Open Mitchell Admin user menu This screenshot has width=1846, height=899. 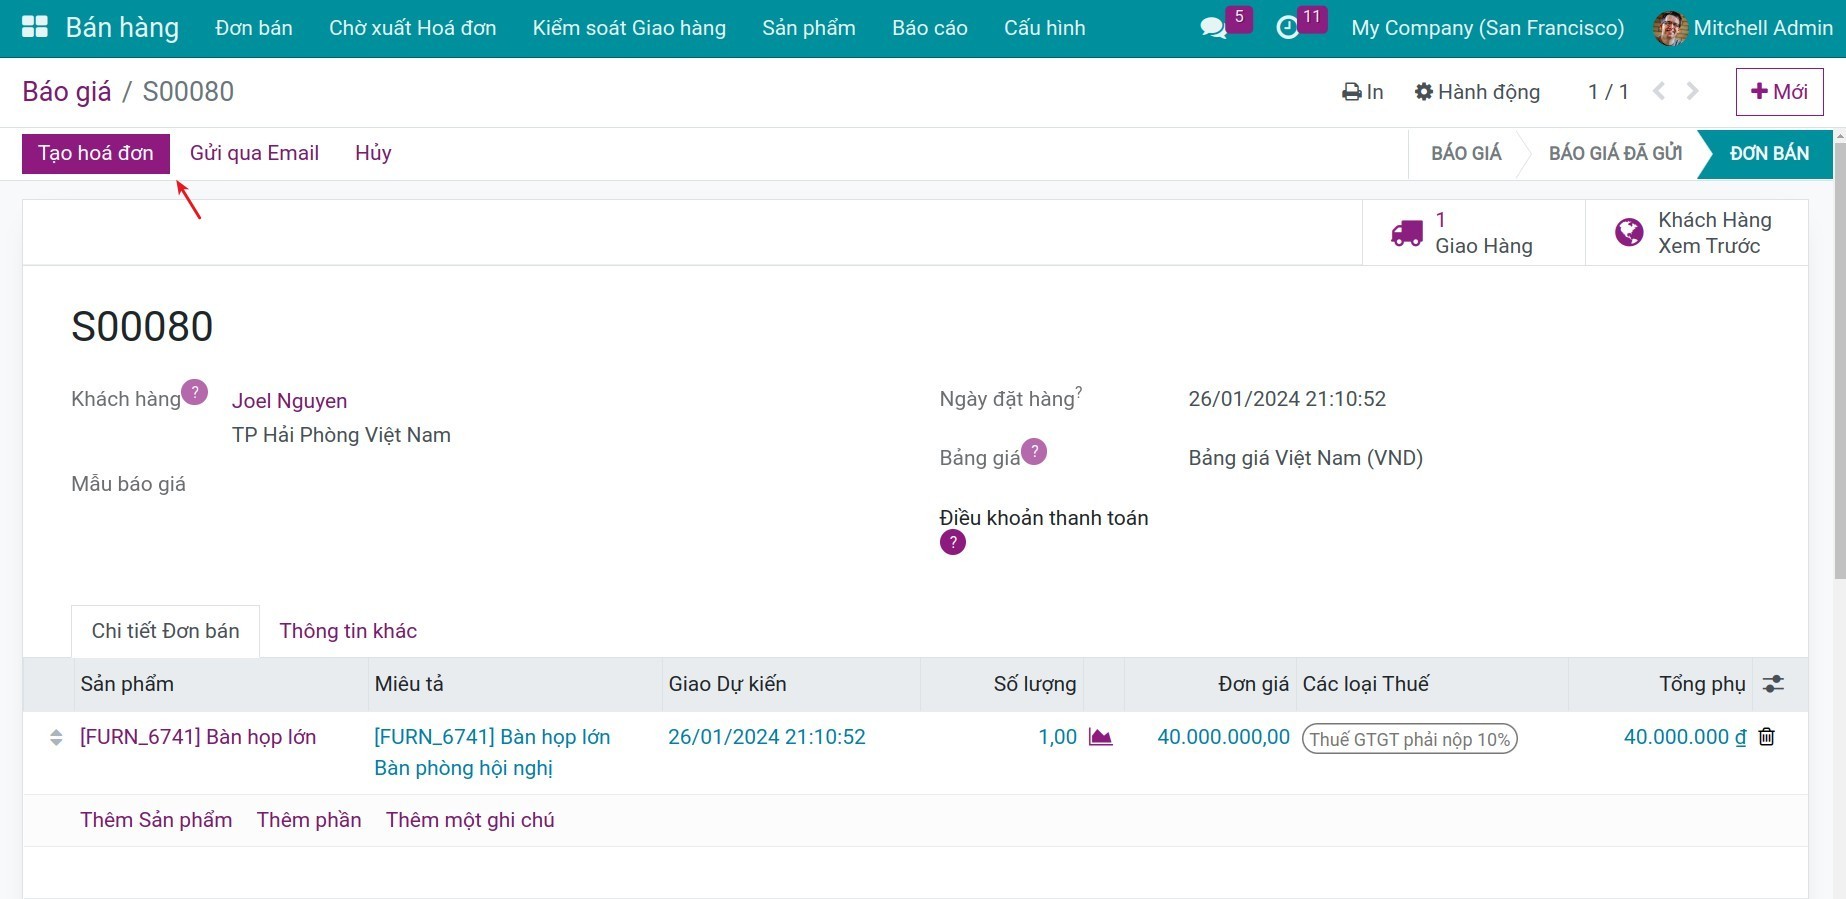tap(1743, 28)
